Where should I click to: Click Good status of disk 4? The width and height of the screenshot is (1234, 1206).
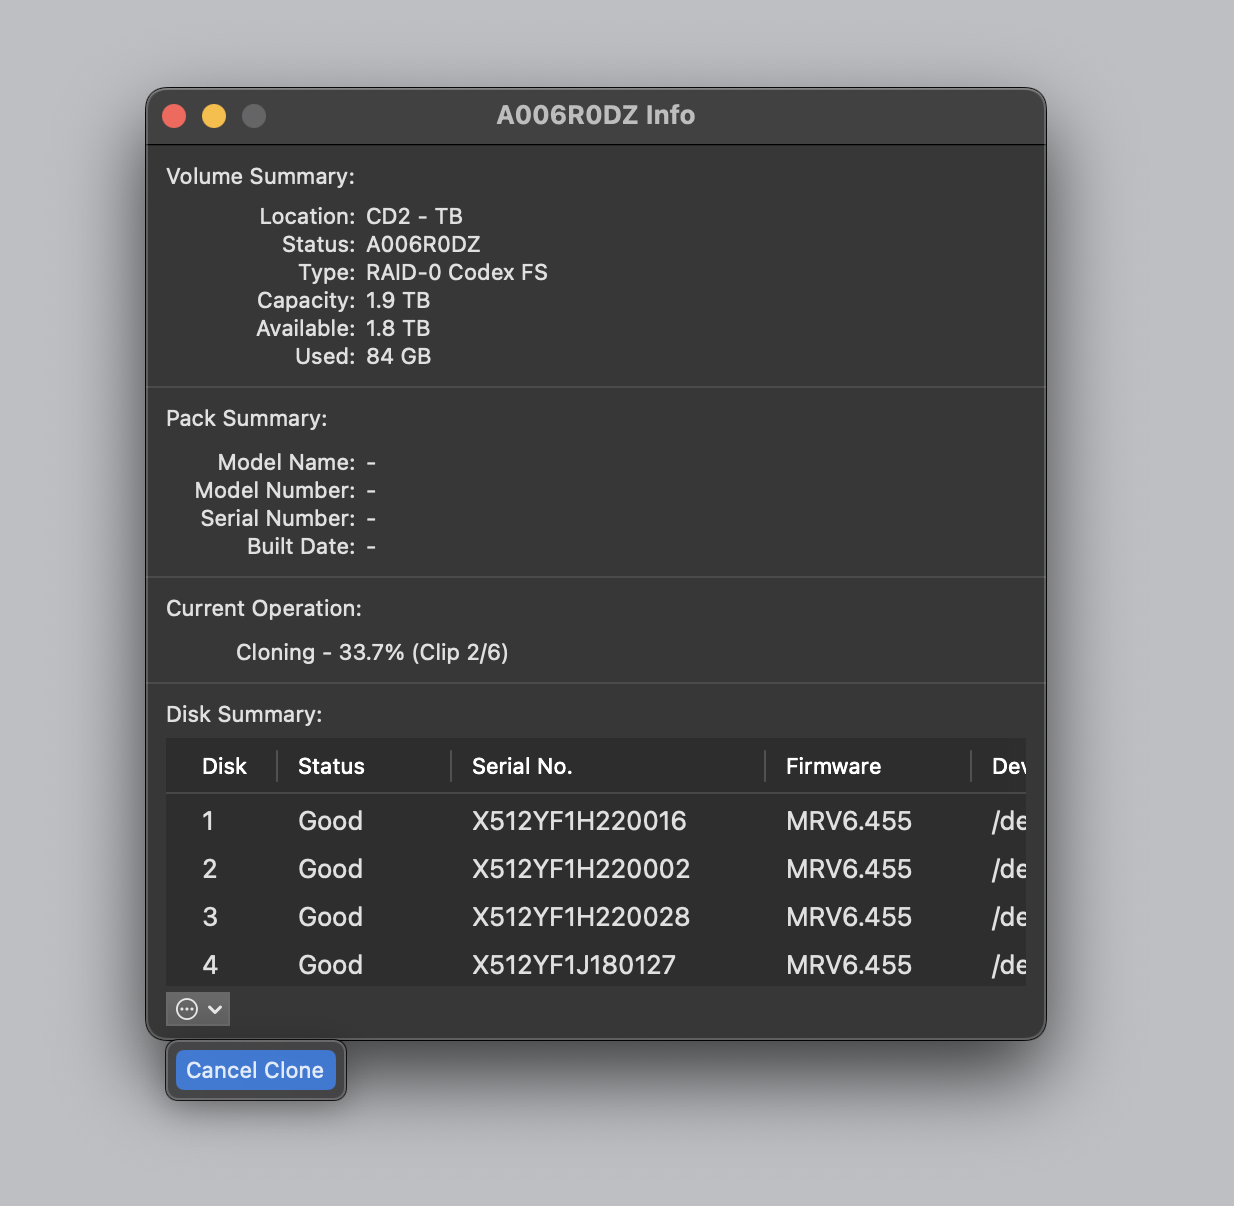point(330,965)
